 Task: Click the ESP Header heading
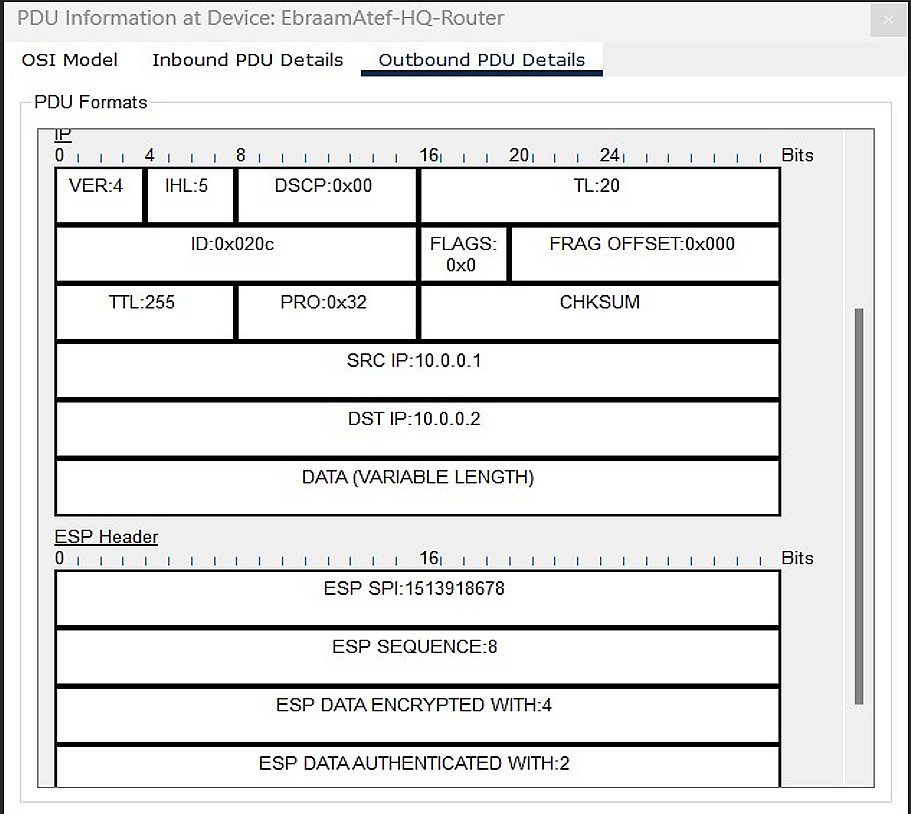(106, 536)
